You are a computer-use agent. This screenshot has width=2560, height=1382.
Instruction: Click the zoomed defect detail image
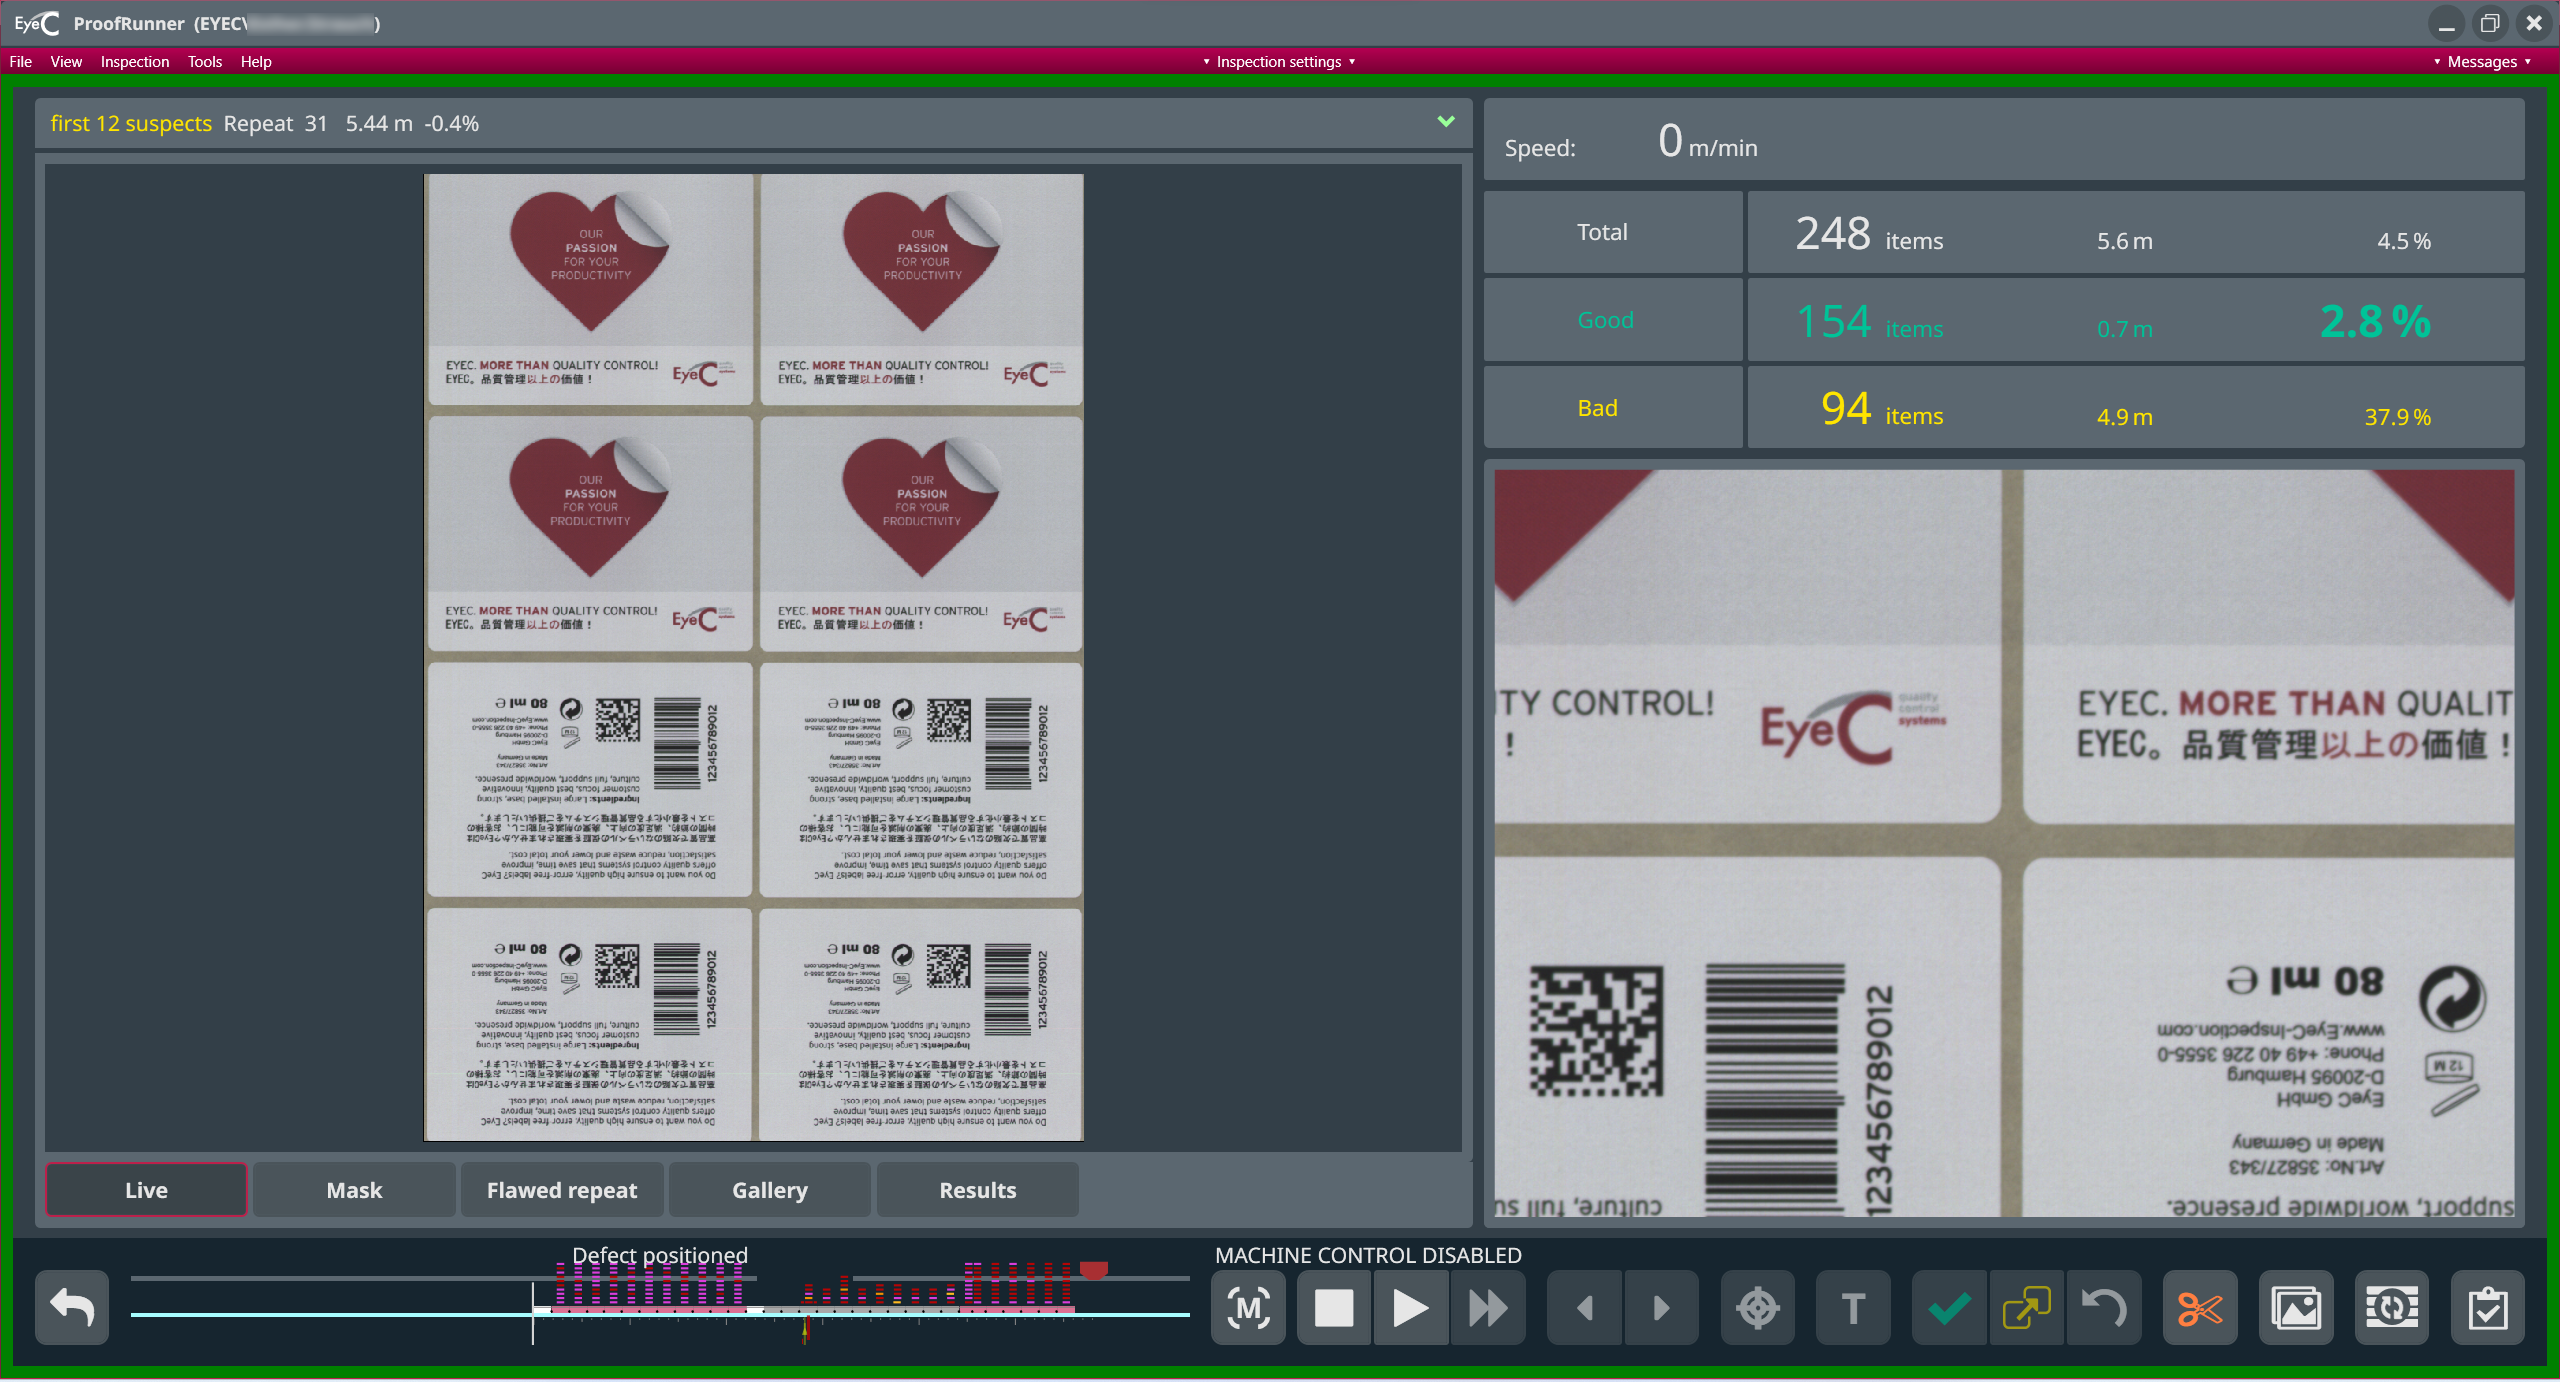(x=2004, y=843)
